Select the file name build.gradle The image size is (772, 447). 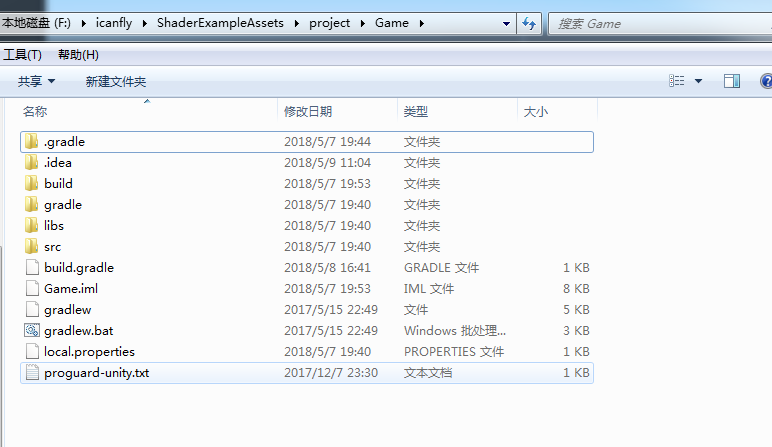[79, 267]
